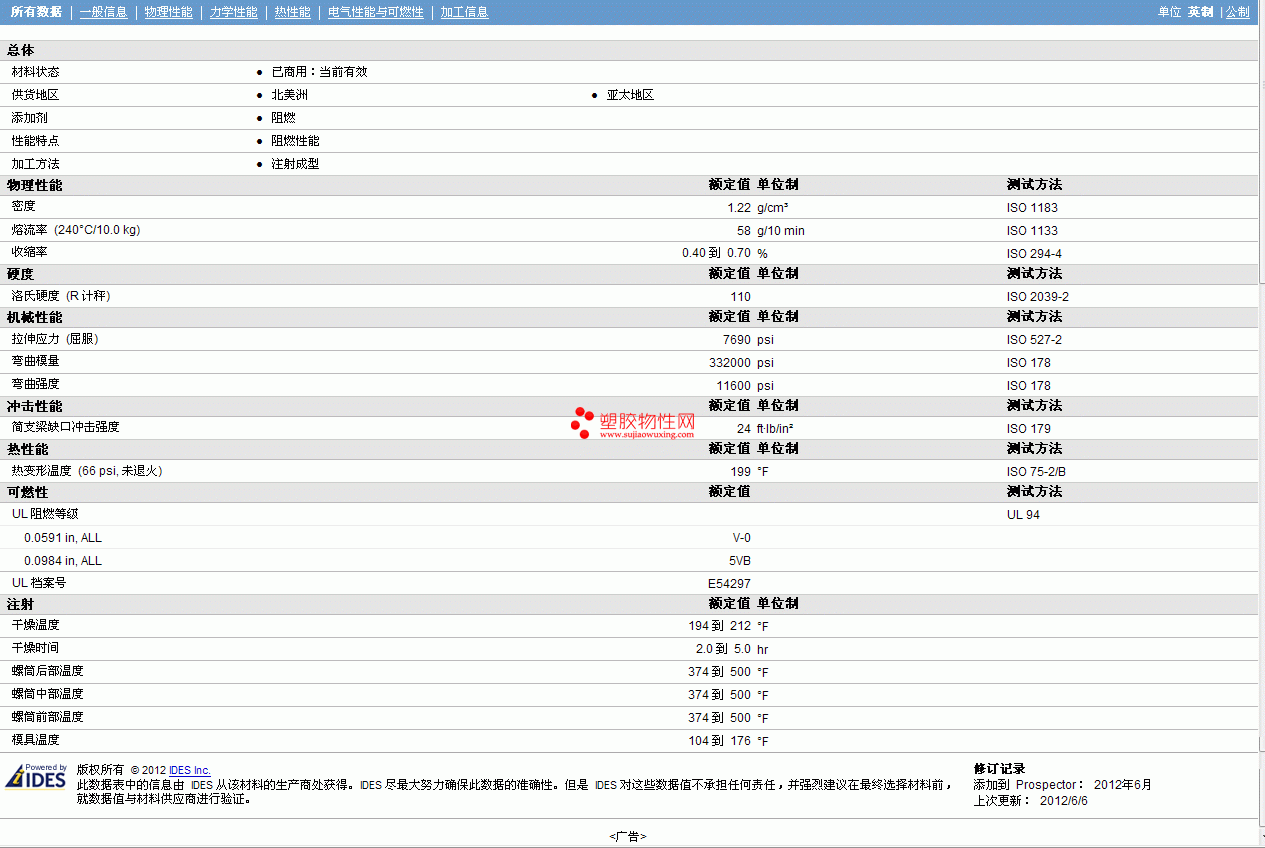Click the ISO 75-2/B test method
This screenshot has height=848, width=1265.
(1036, 472)
